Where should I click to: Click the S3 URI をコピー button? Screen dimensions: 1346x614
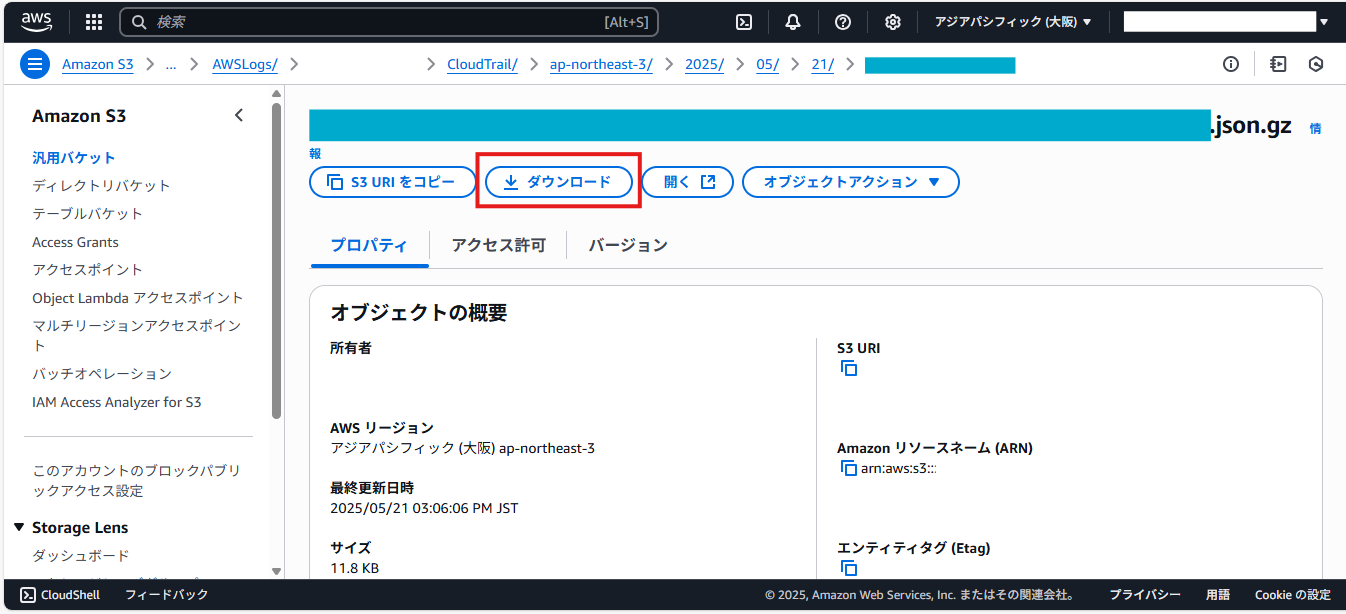click(393, 182)
